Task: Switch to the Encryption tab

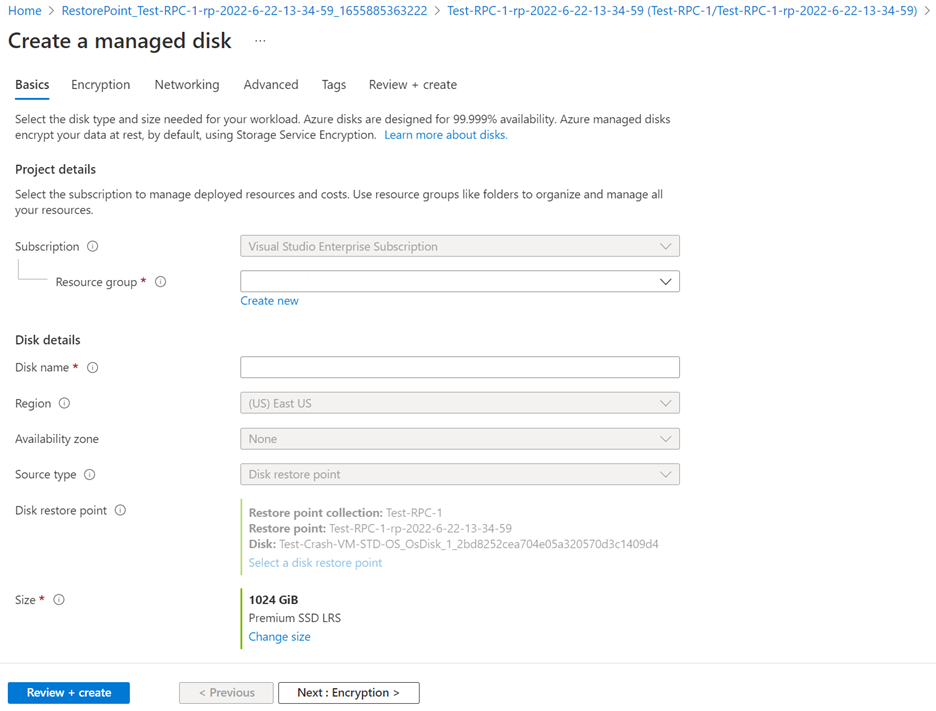Action: pyautogui.click(x=100, y=85)
